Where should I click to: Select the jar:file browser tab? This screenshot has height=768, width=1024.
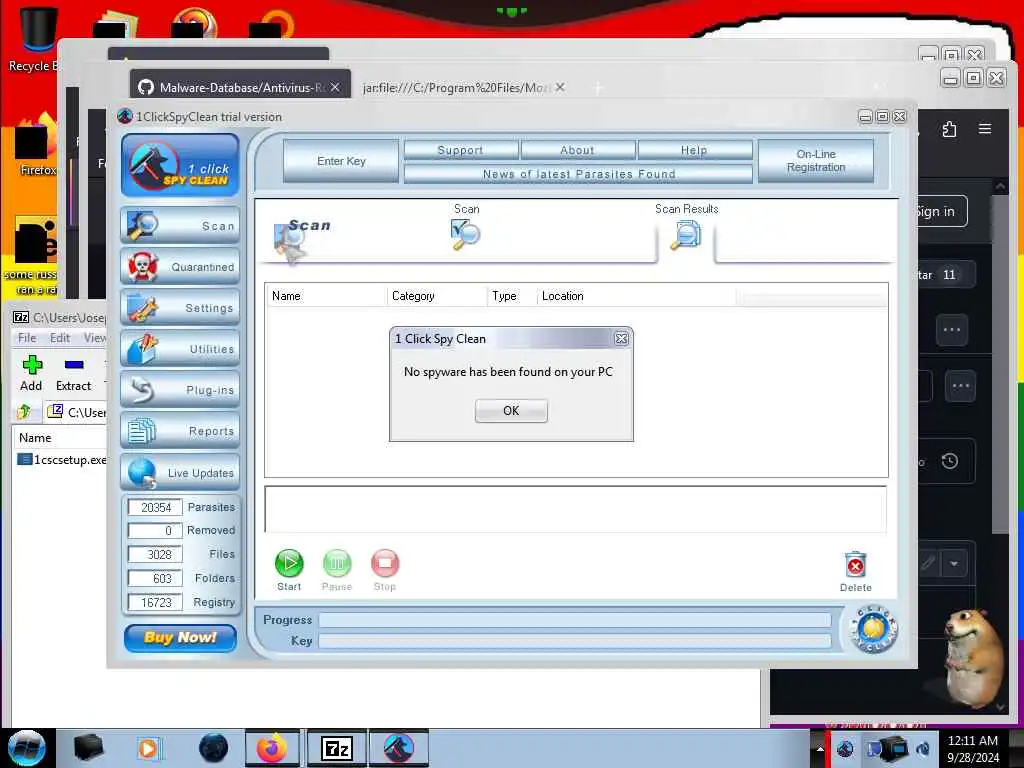[457, 87]
